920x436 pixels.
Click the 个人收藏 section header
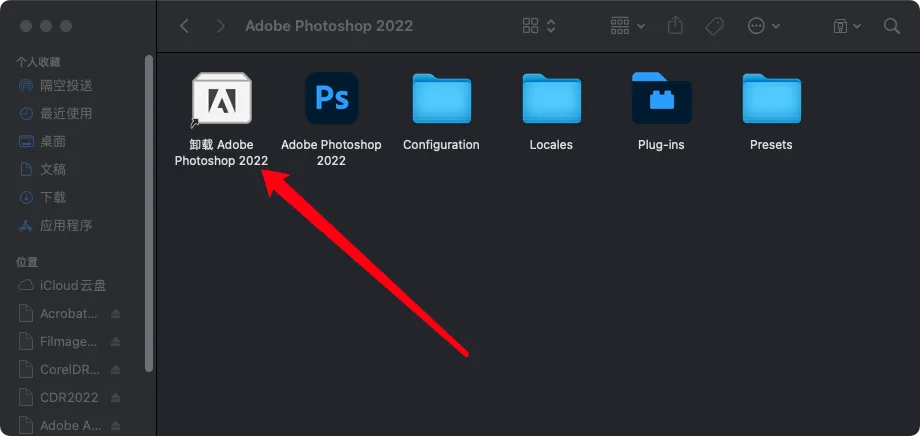(38, 62)
